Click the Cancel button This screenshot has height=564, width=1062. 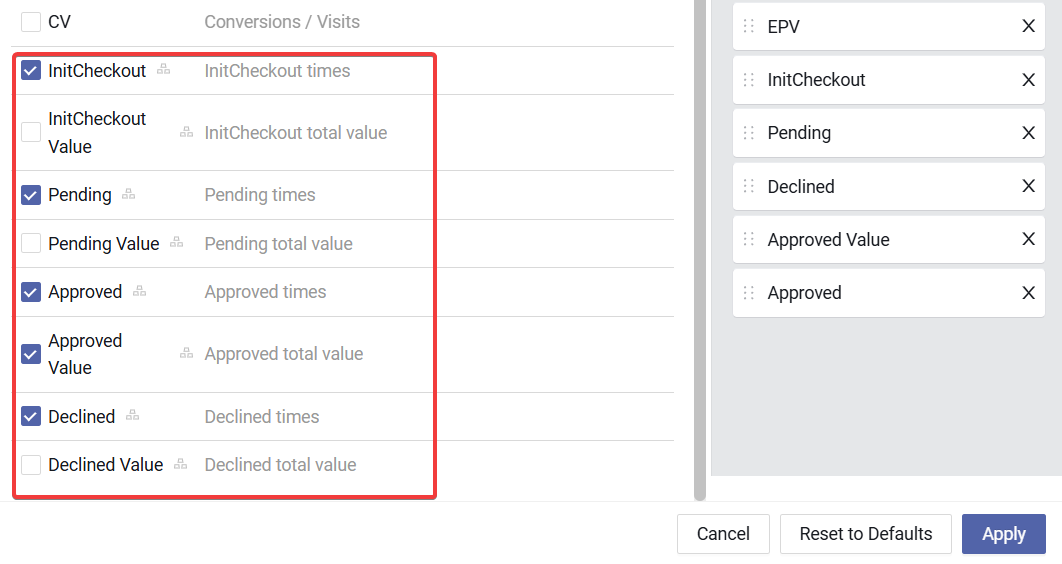(x=723, y=534)
